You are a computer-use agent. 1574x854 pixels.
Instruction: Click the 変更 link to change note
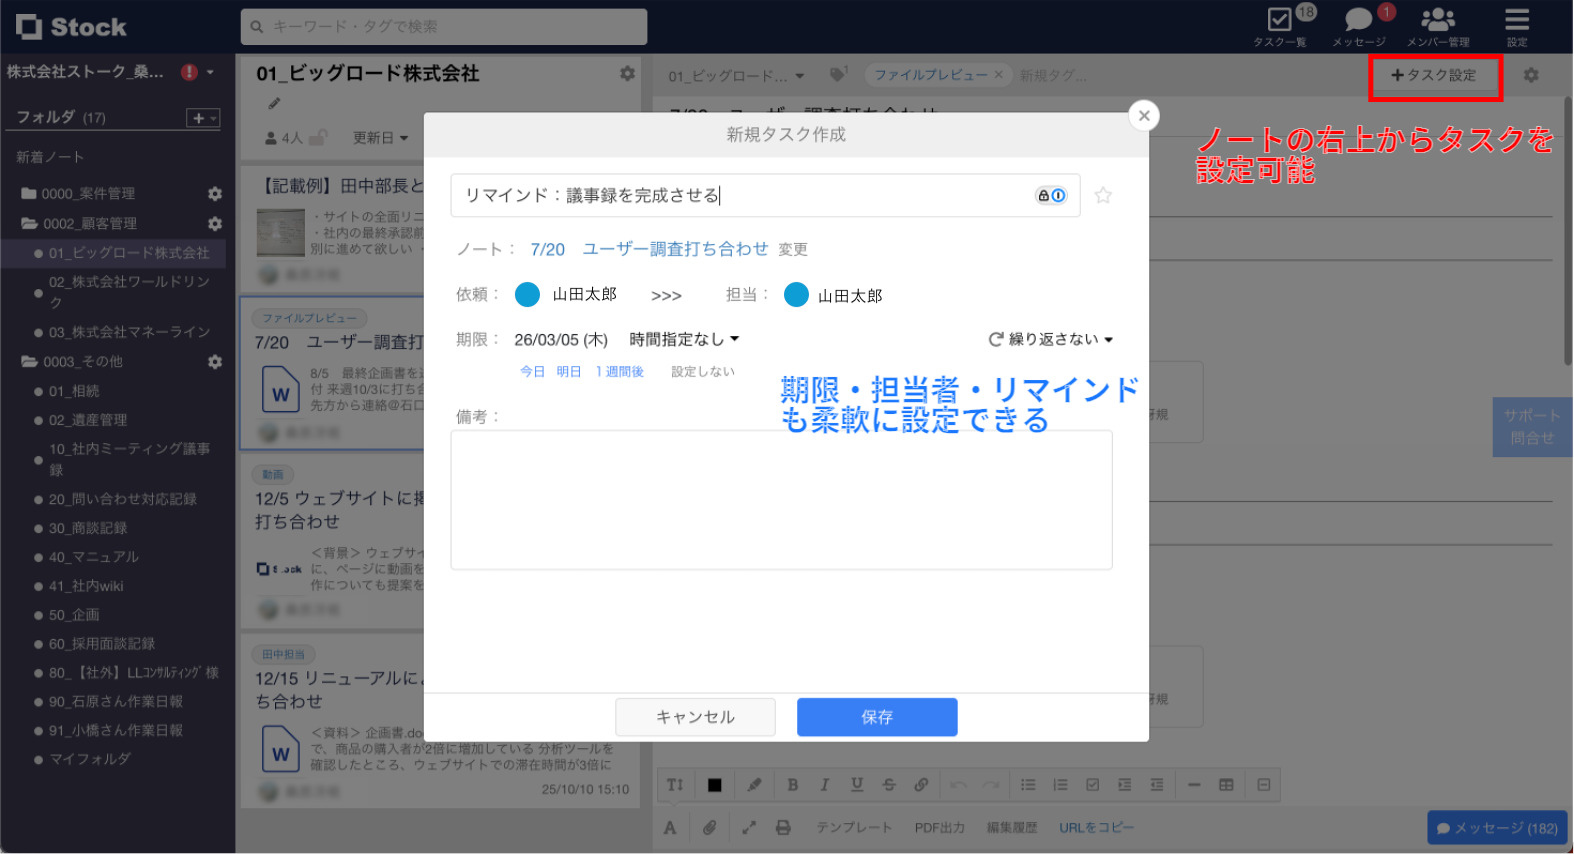coord(793,250)
